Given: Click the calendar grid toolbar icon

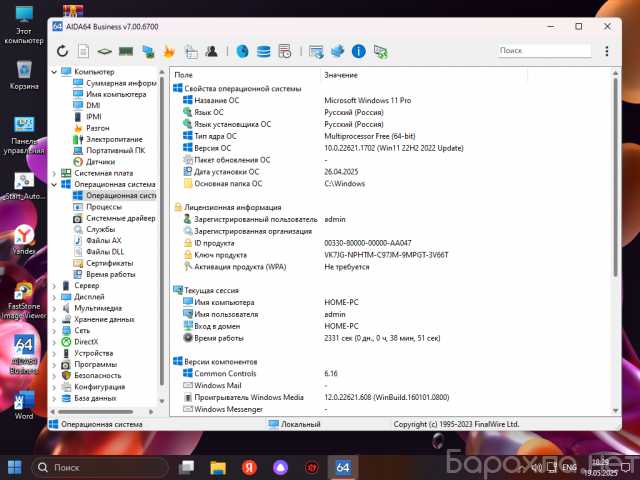Looking at the screenshot, I should pos(191,52).
